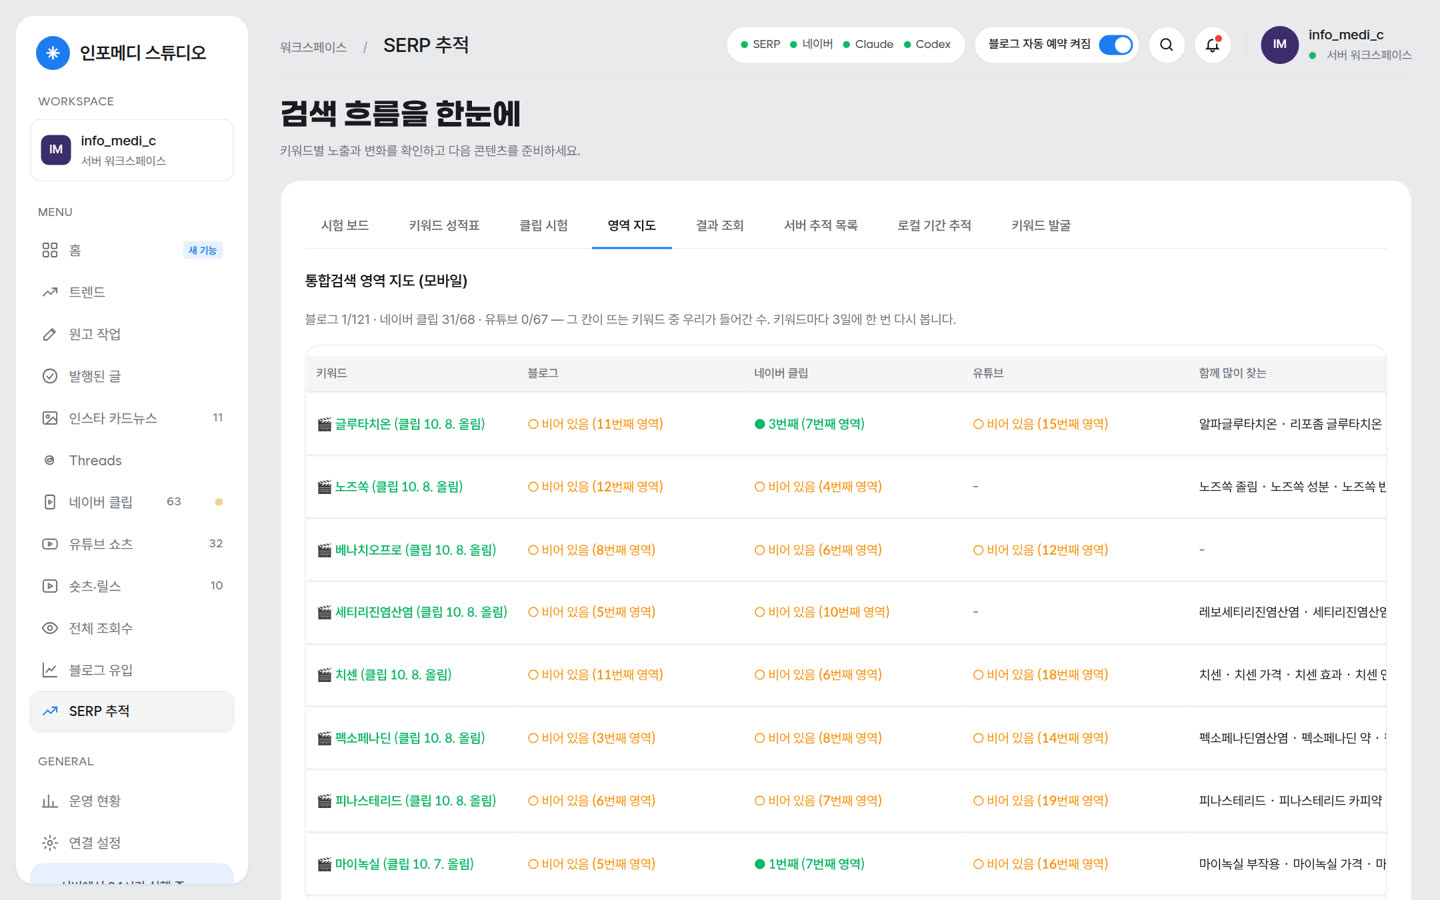The width and height of the screenshot is (1440, 900).
Task: Open 네이버 클립 sidebar item
Action: [132, 502]
